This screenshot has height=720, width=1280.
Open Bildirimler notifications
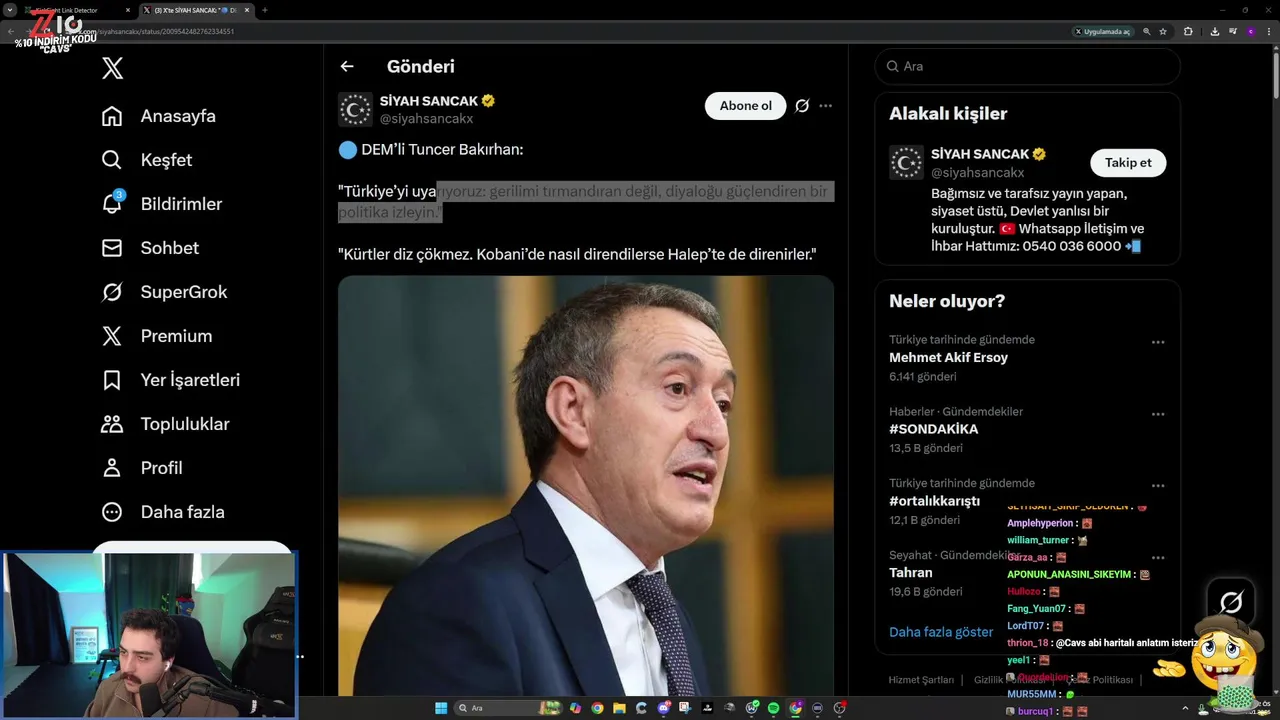click(x=162, y=204)
